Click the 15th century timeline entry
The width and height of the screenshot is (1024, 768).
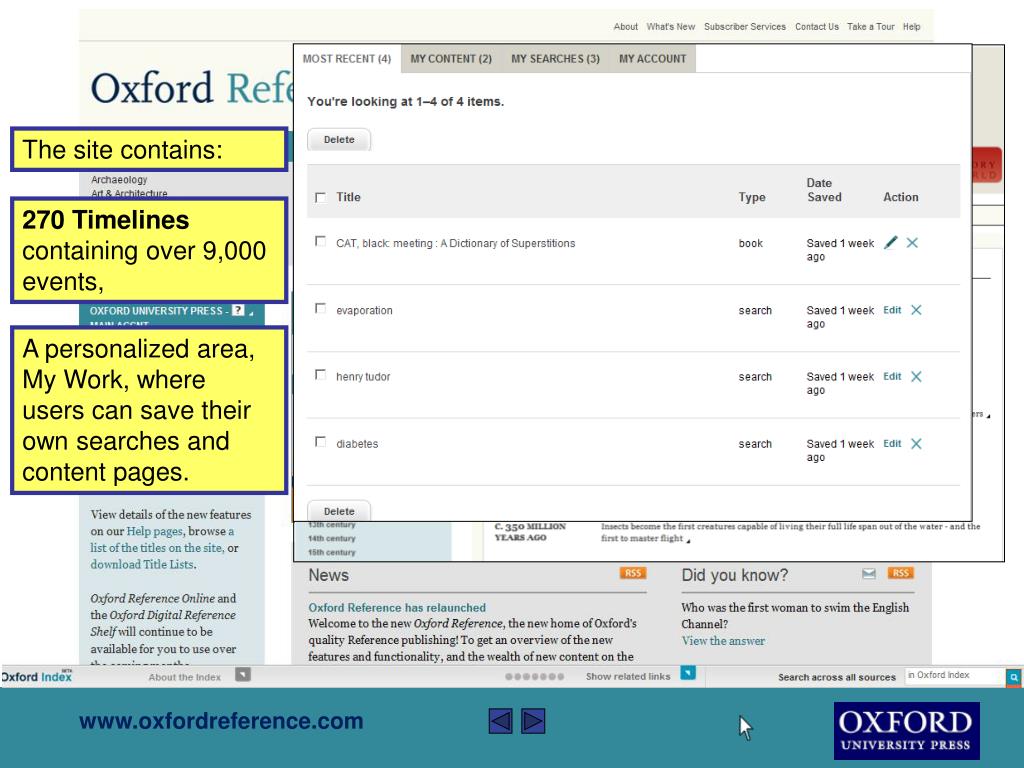click(x=332, y=552)
